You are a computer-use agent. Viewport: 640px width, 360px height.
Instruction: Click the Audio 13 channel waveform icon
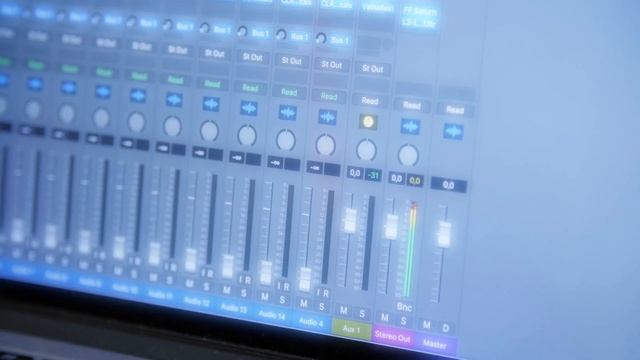[x=249, y=108]
